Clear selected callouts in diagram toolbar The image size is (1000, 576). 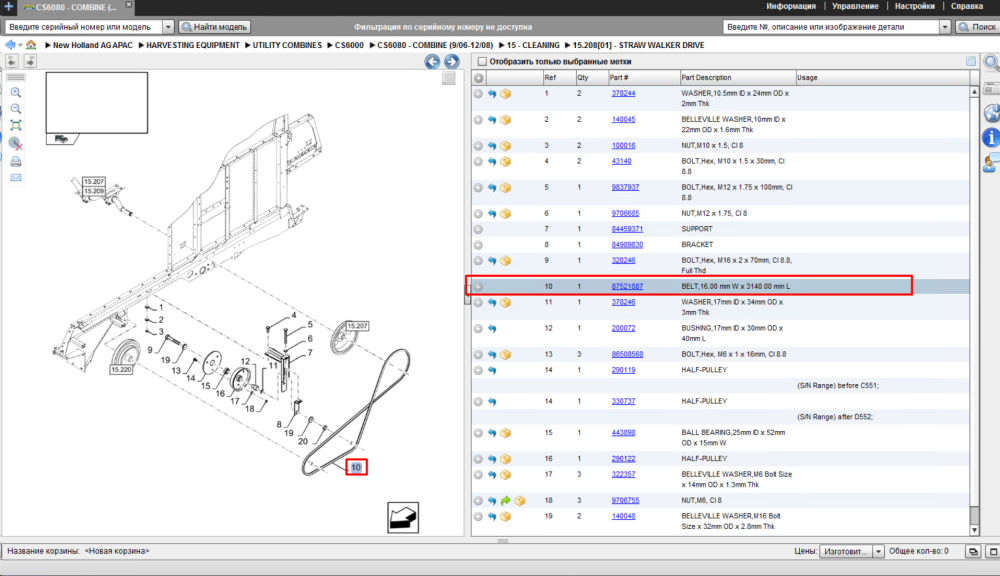click(x=16, y=143)
